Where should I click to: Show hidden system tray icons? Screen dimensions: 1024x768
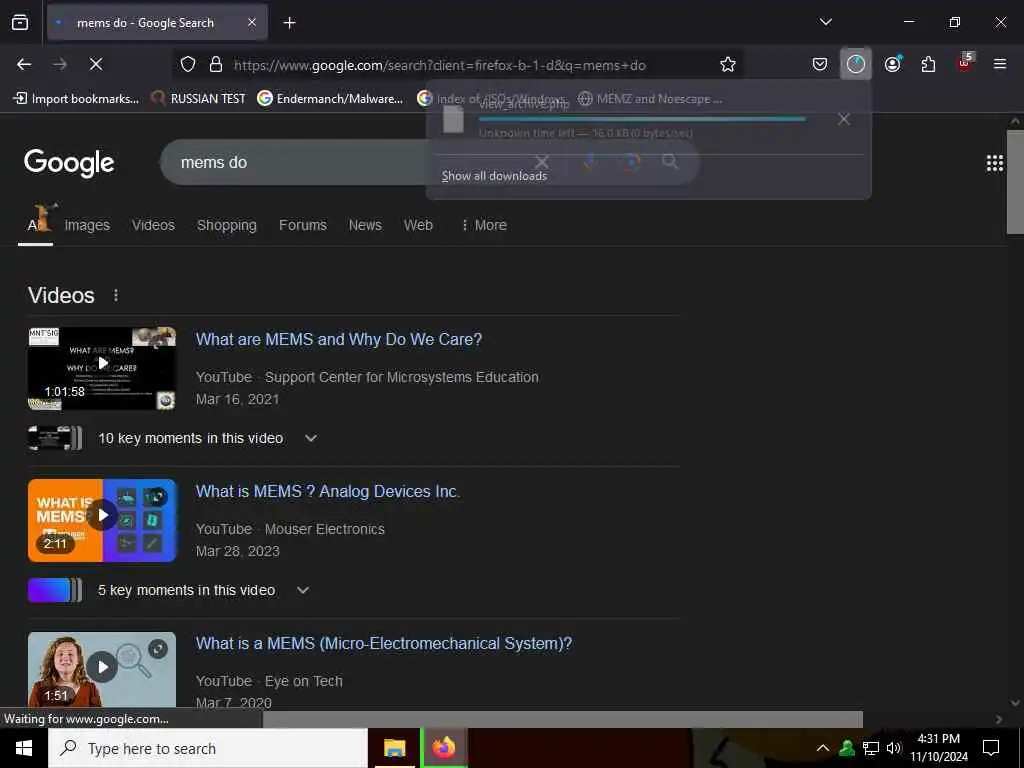click(x=823, y=748)
